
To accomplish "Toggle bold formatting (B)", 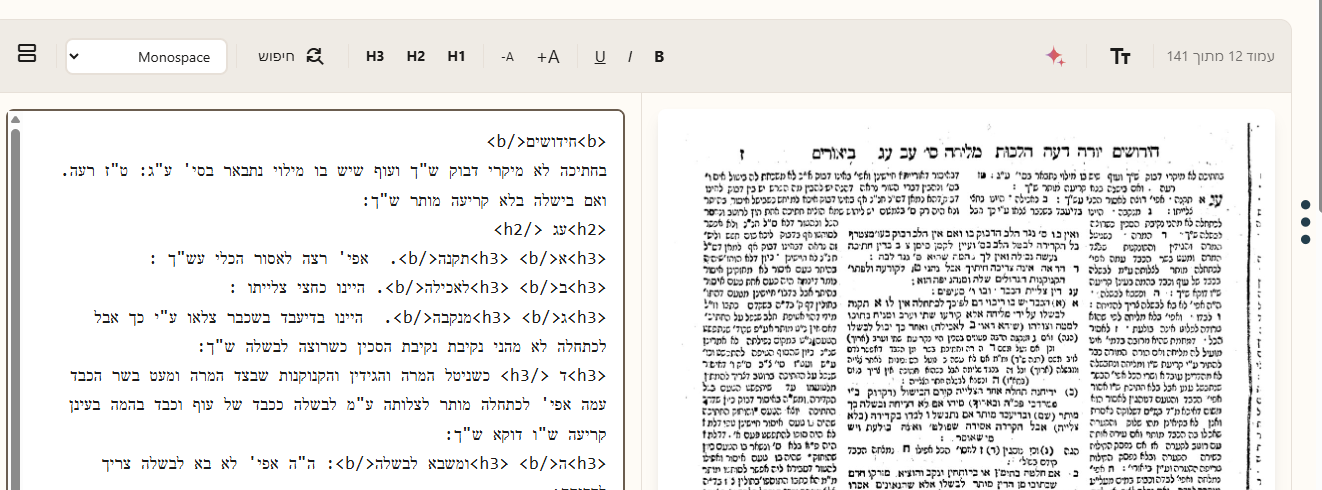I will (659, 57).
